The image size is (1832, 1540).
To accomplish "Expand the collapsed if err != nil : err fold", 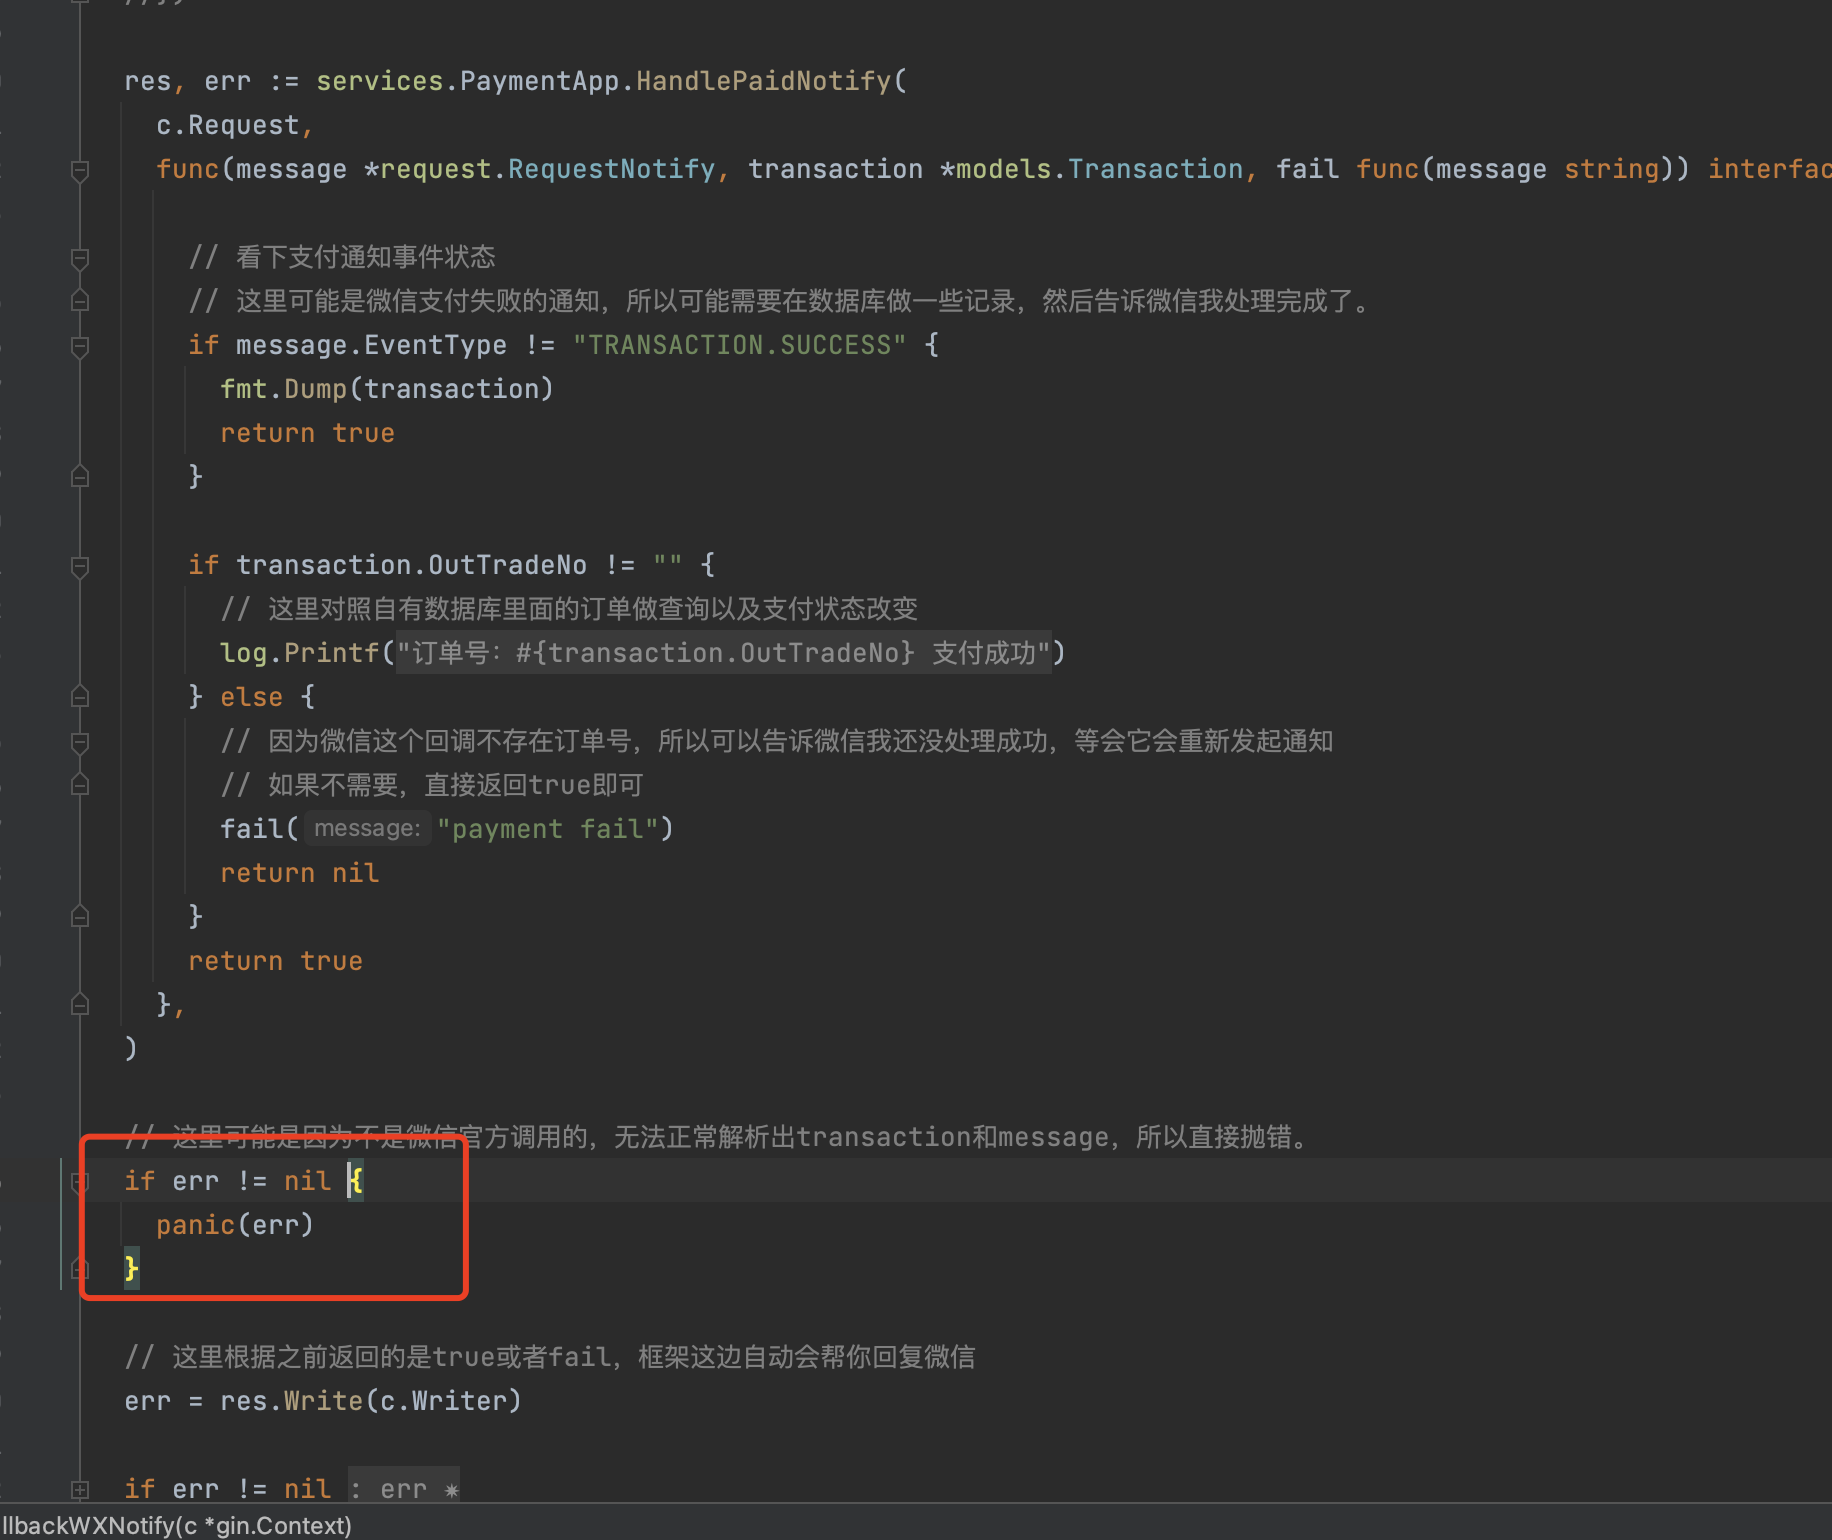I will tap(80, 1490).
